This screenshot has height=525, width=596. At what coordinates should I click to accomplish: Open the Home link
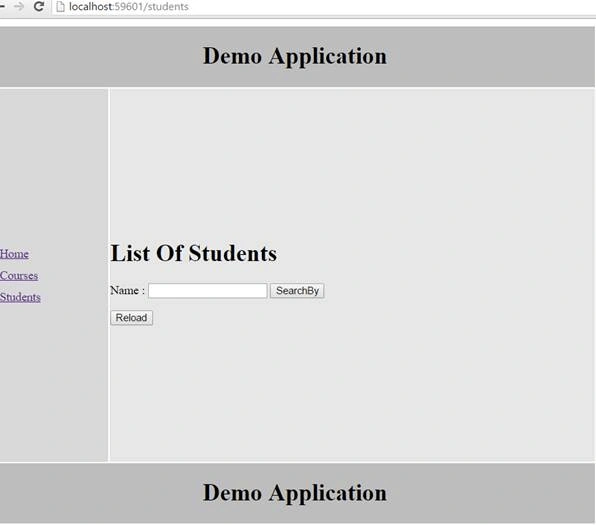coord(14,254)
